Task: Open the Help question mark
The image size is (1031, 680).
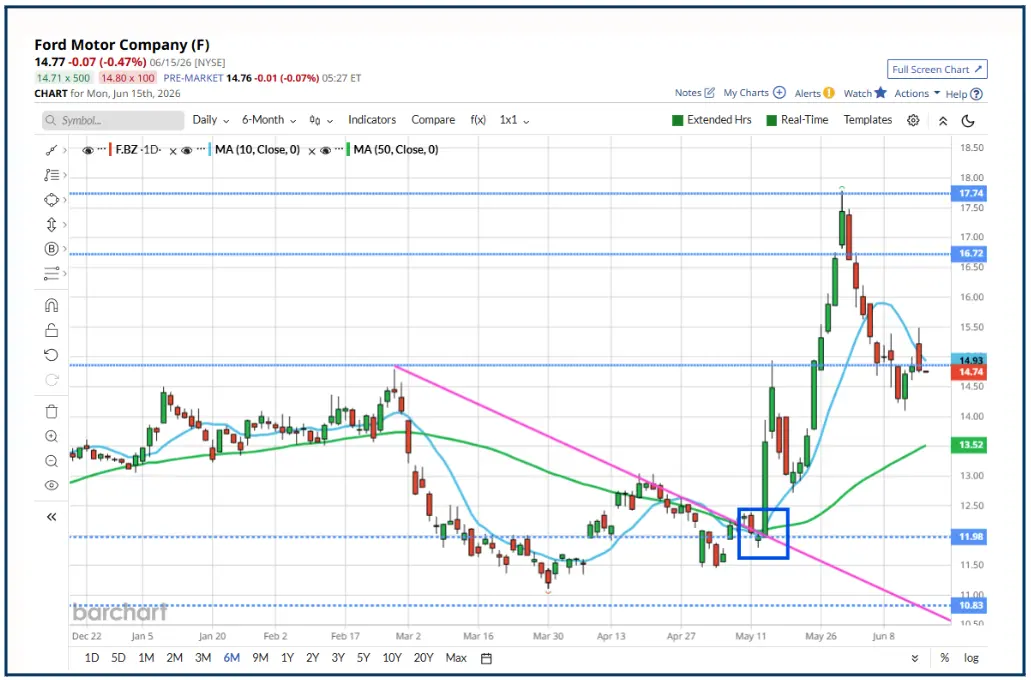Action: pyautogui.click(x=976, y=94)
